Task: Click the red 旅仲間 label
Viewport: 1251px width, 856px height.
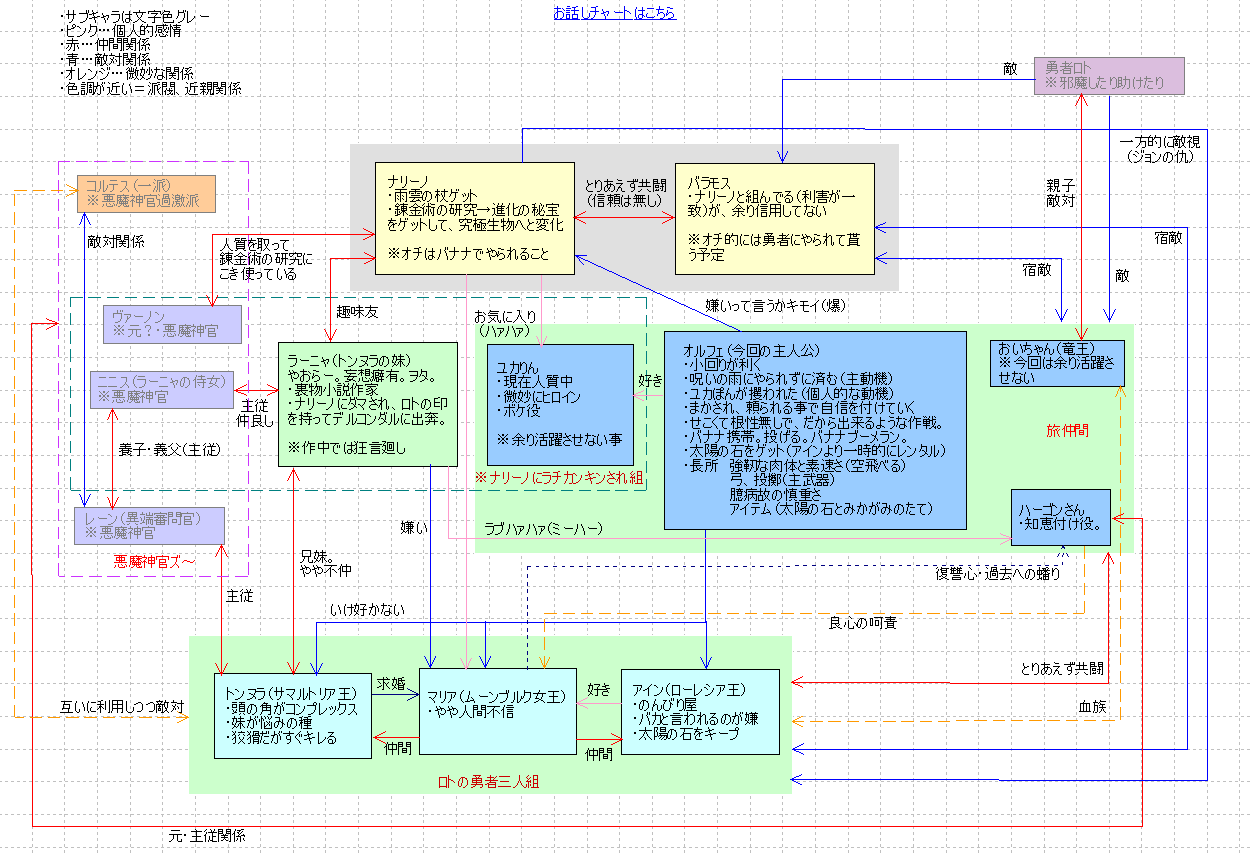Action: [x=1066, y=429]
